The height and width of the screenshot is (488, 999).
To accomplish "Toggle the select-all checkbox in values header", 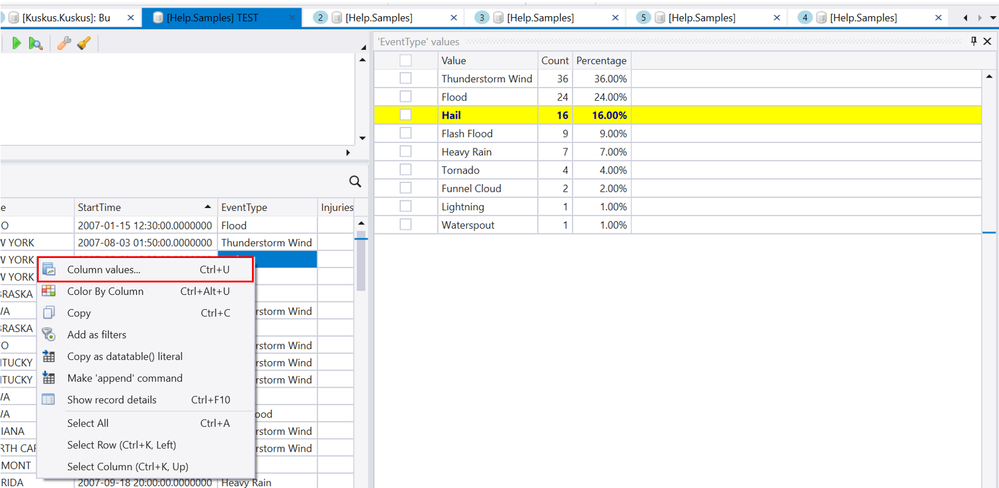I will pos(405,61).
